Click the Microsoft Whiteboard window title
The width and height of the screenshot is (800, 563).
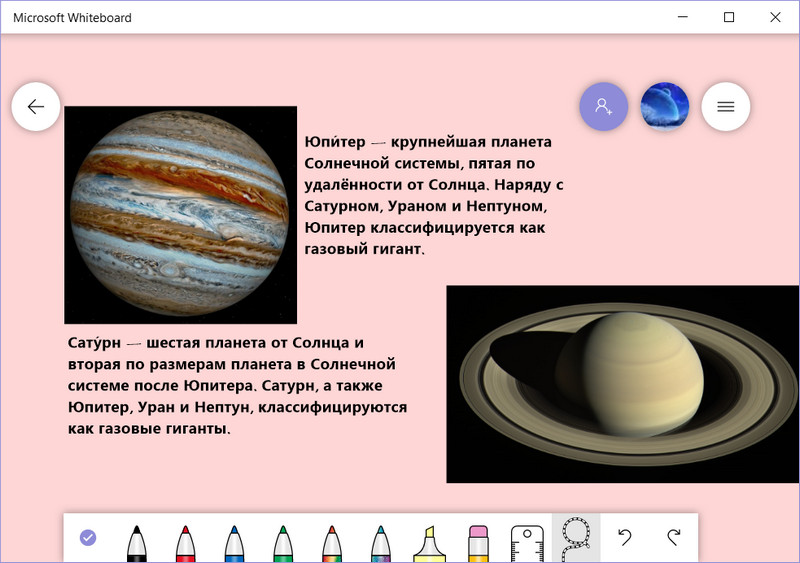tap(72, 17)
